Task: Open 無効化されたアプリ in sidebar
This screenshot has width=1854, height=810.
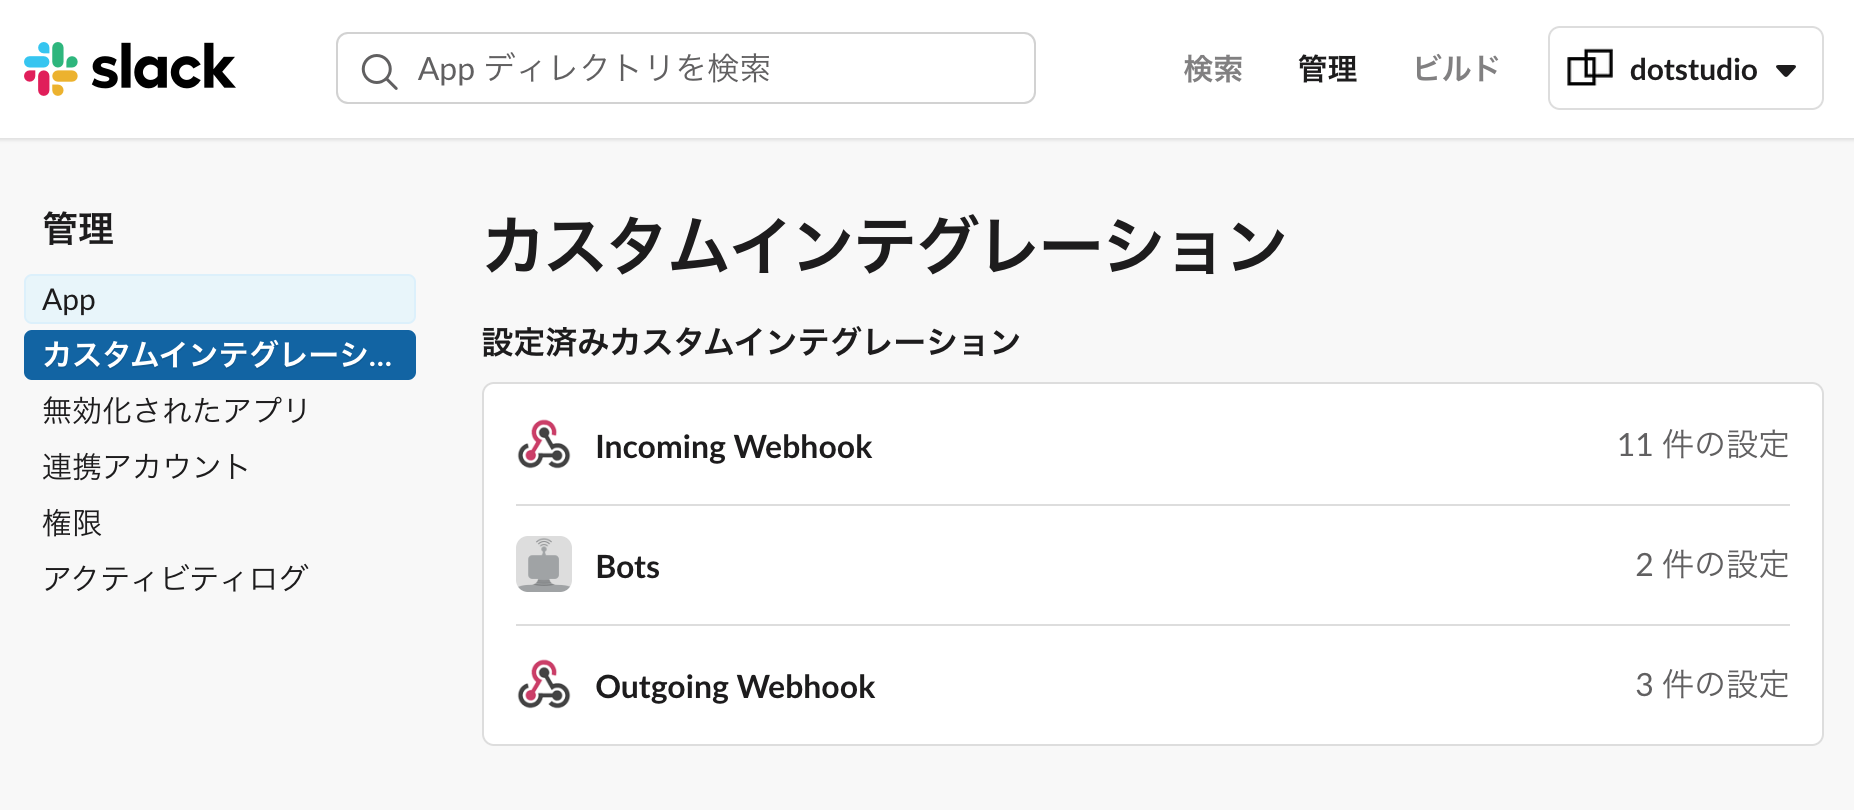Action: tap(176, 410)
